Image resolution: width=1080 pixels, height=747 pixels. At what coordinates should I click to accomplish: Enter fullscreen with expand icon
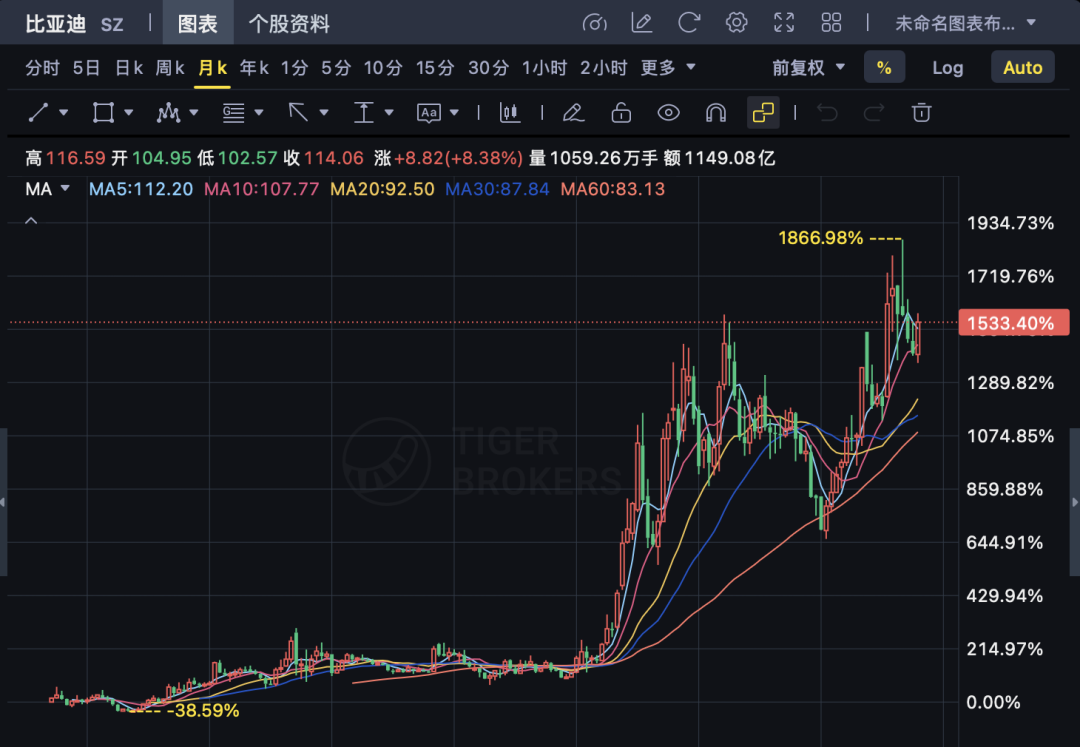coord(784,23)
